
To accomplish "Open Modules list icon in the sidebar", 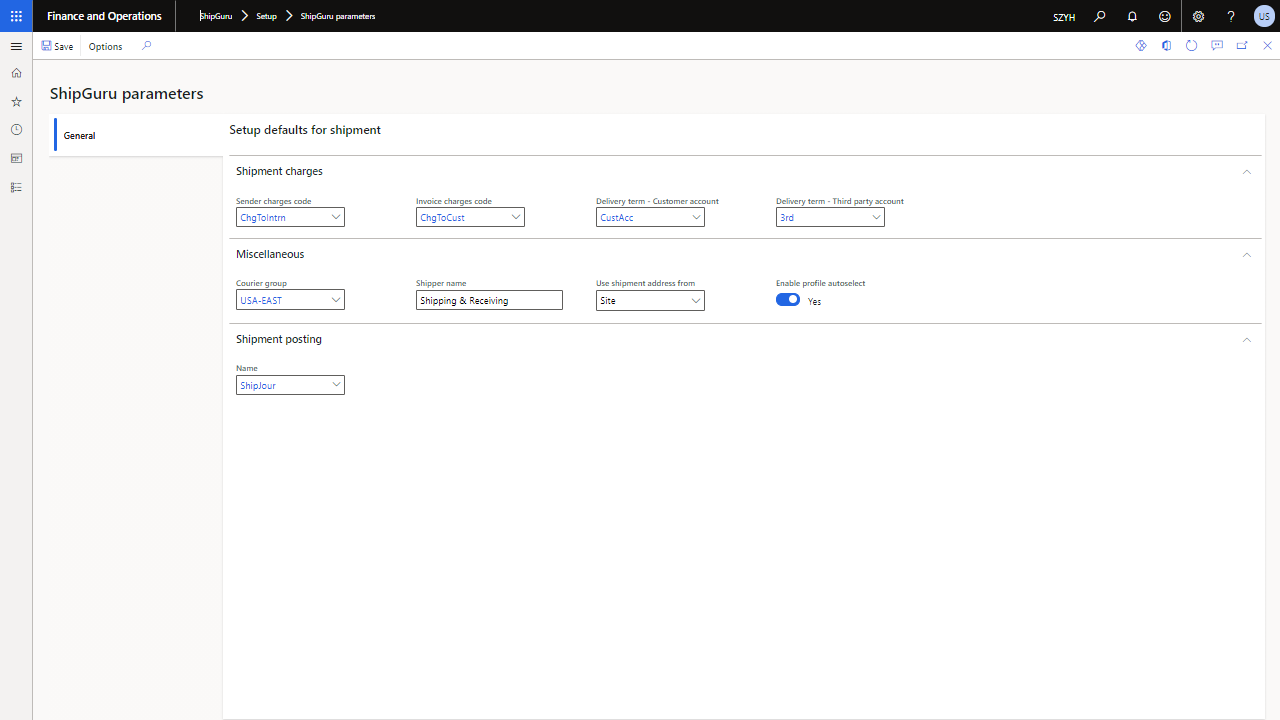I will click(16, 187).
